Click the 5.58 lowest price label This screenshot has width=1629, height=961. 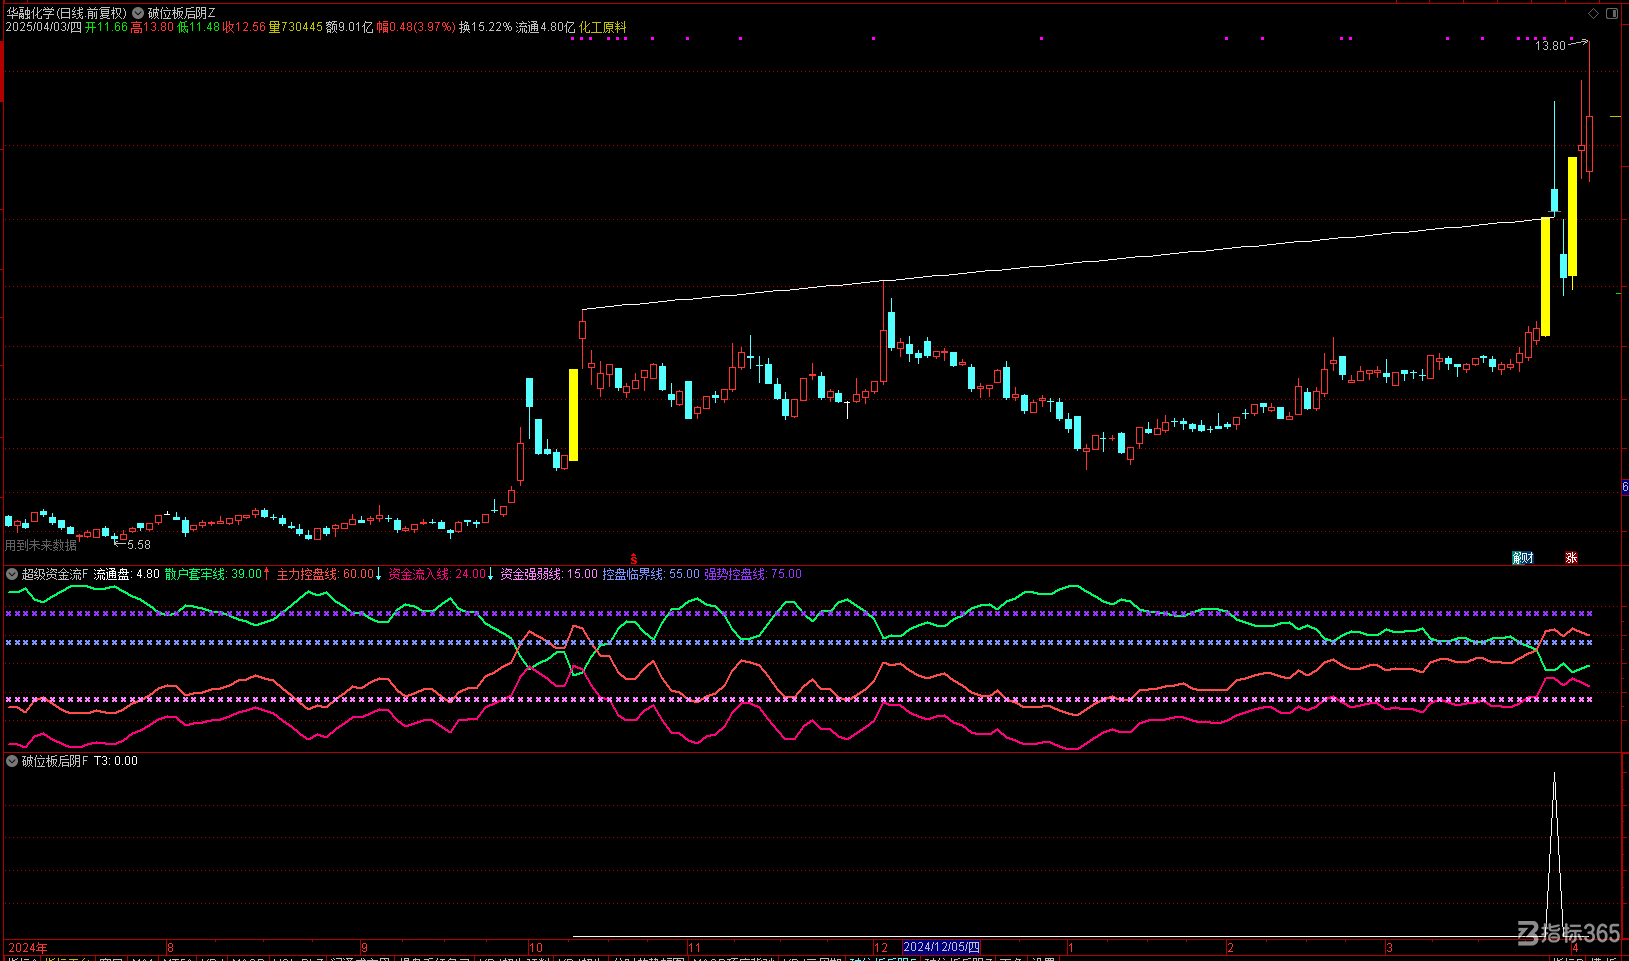click(139, 545)
